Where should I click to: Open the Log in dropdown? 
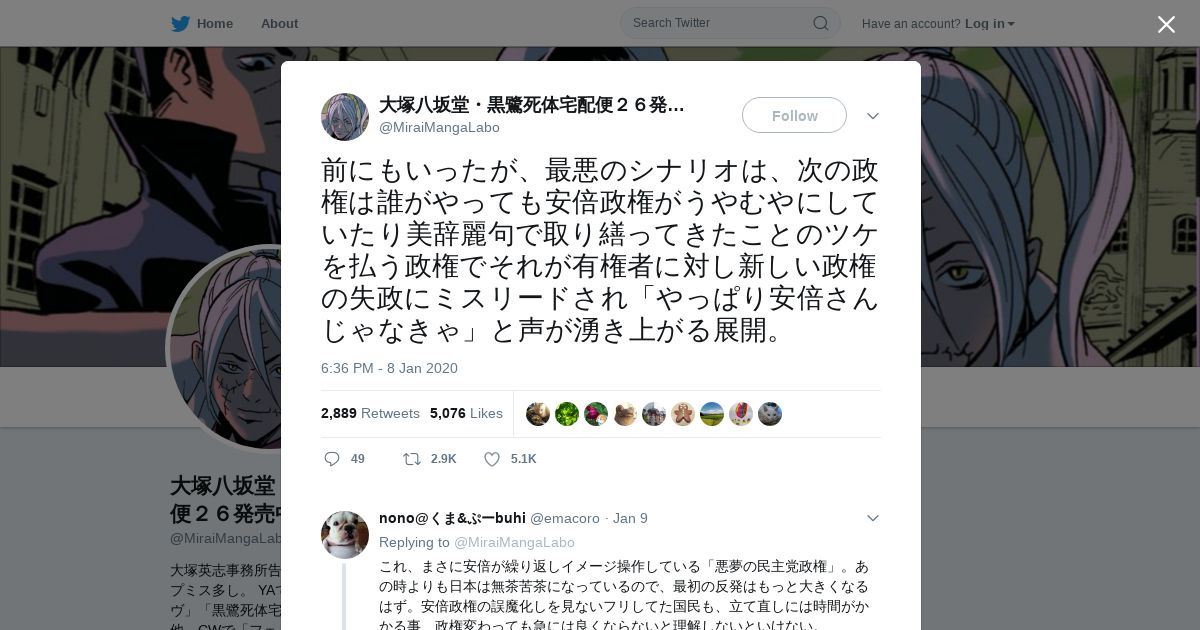pos(989,23)
